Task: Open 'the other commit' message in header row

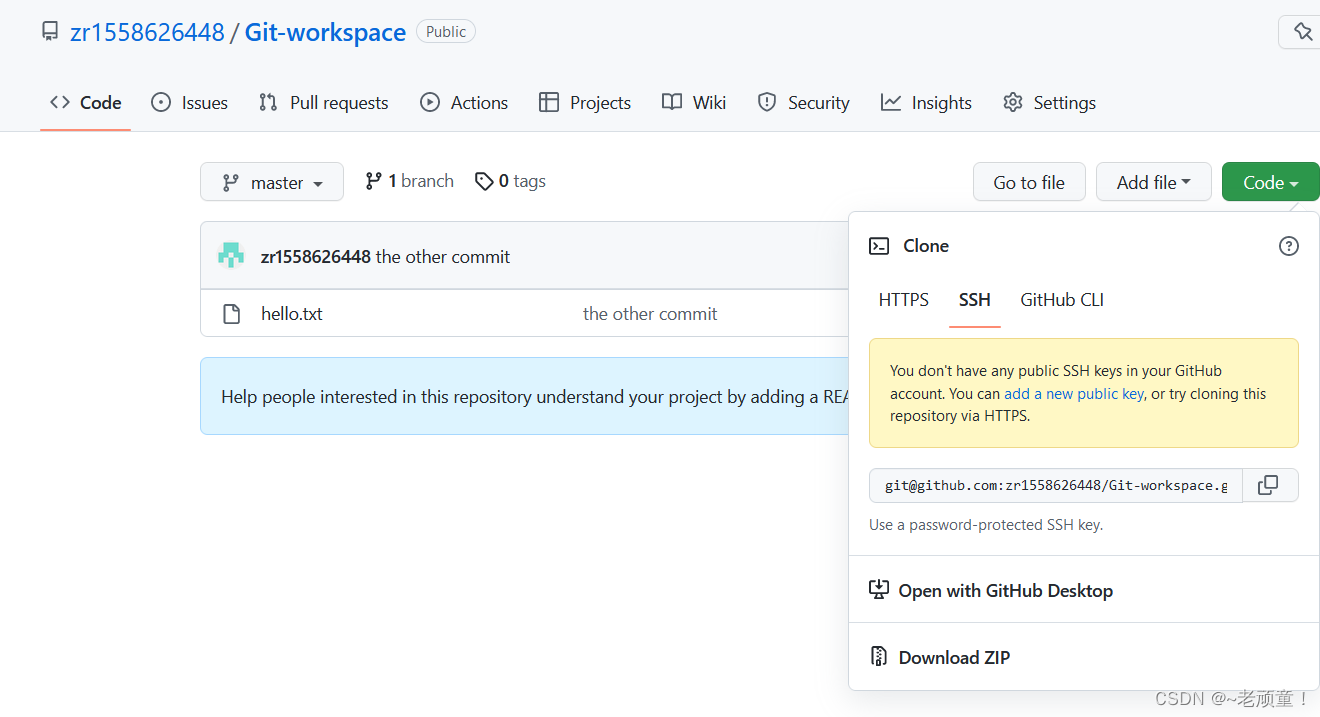Action: coord(443,257)
